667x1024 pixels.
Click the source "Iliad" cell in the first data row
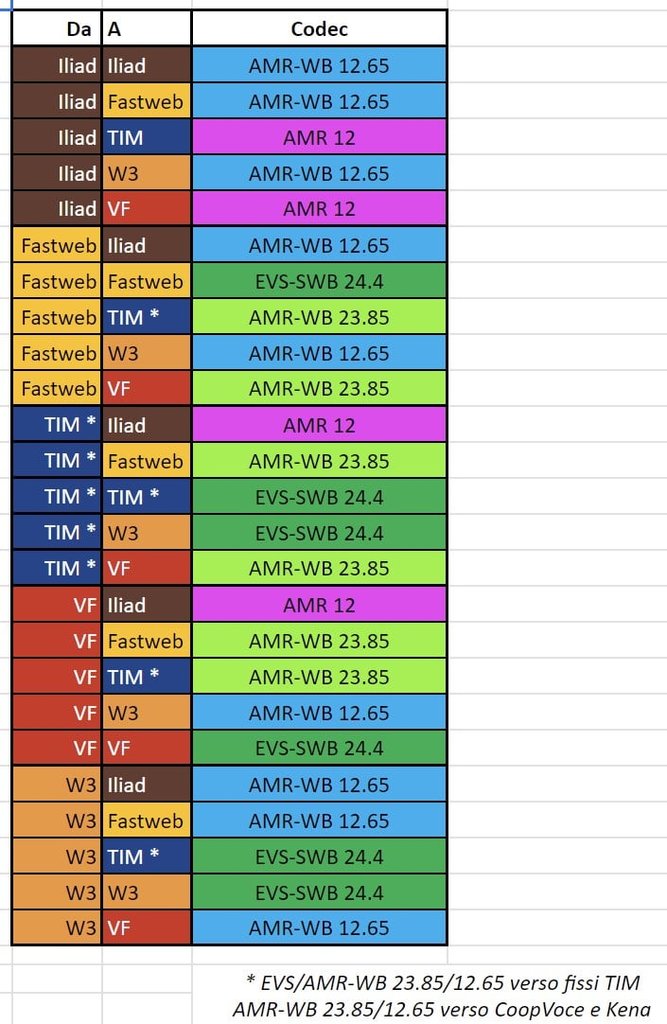coord(57,66)
